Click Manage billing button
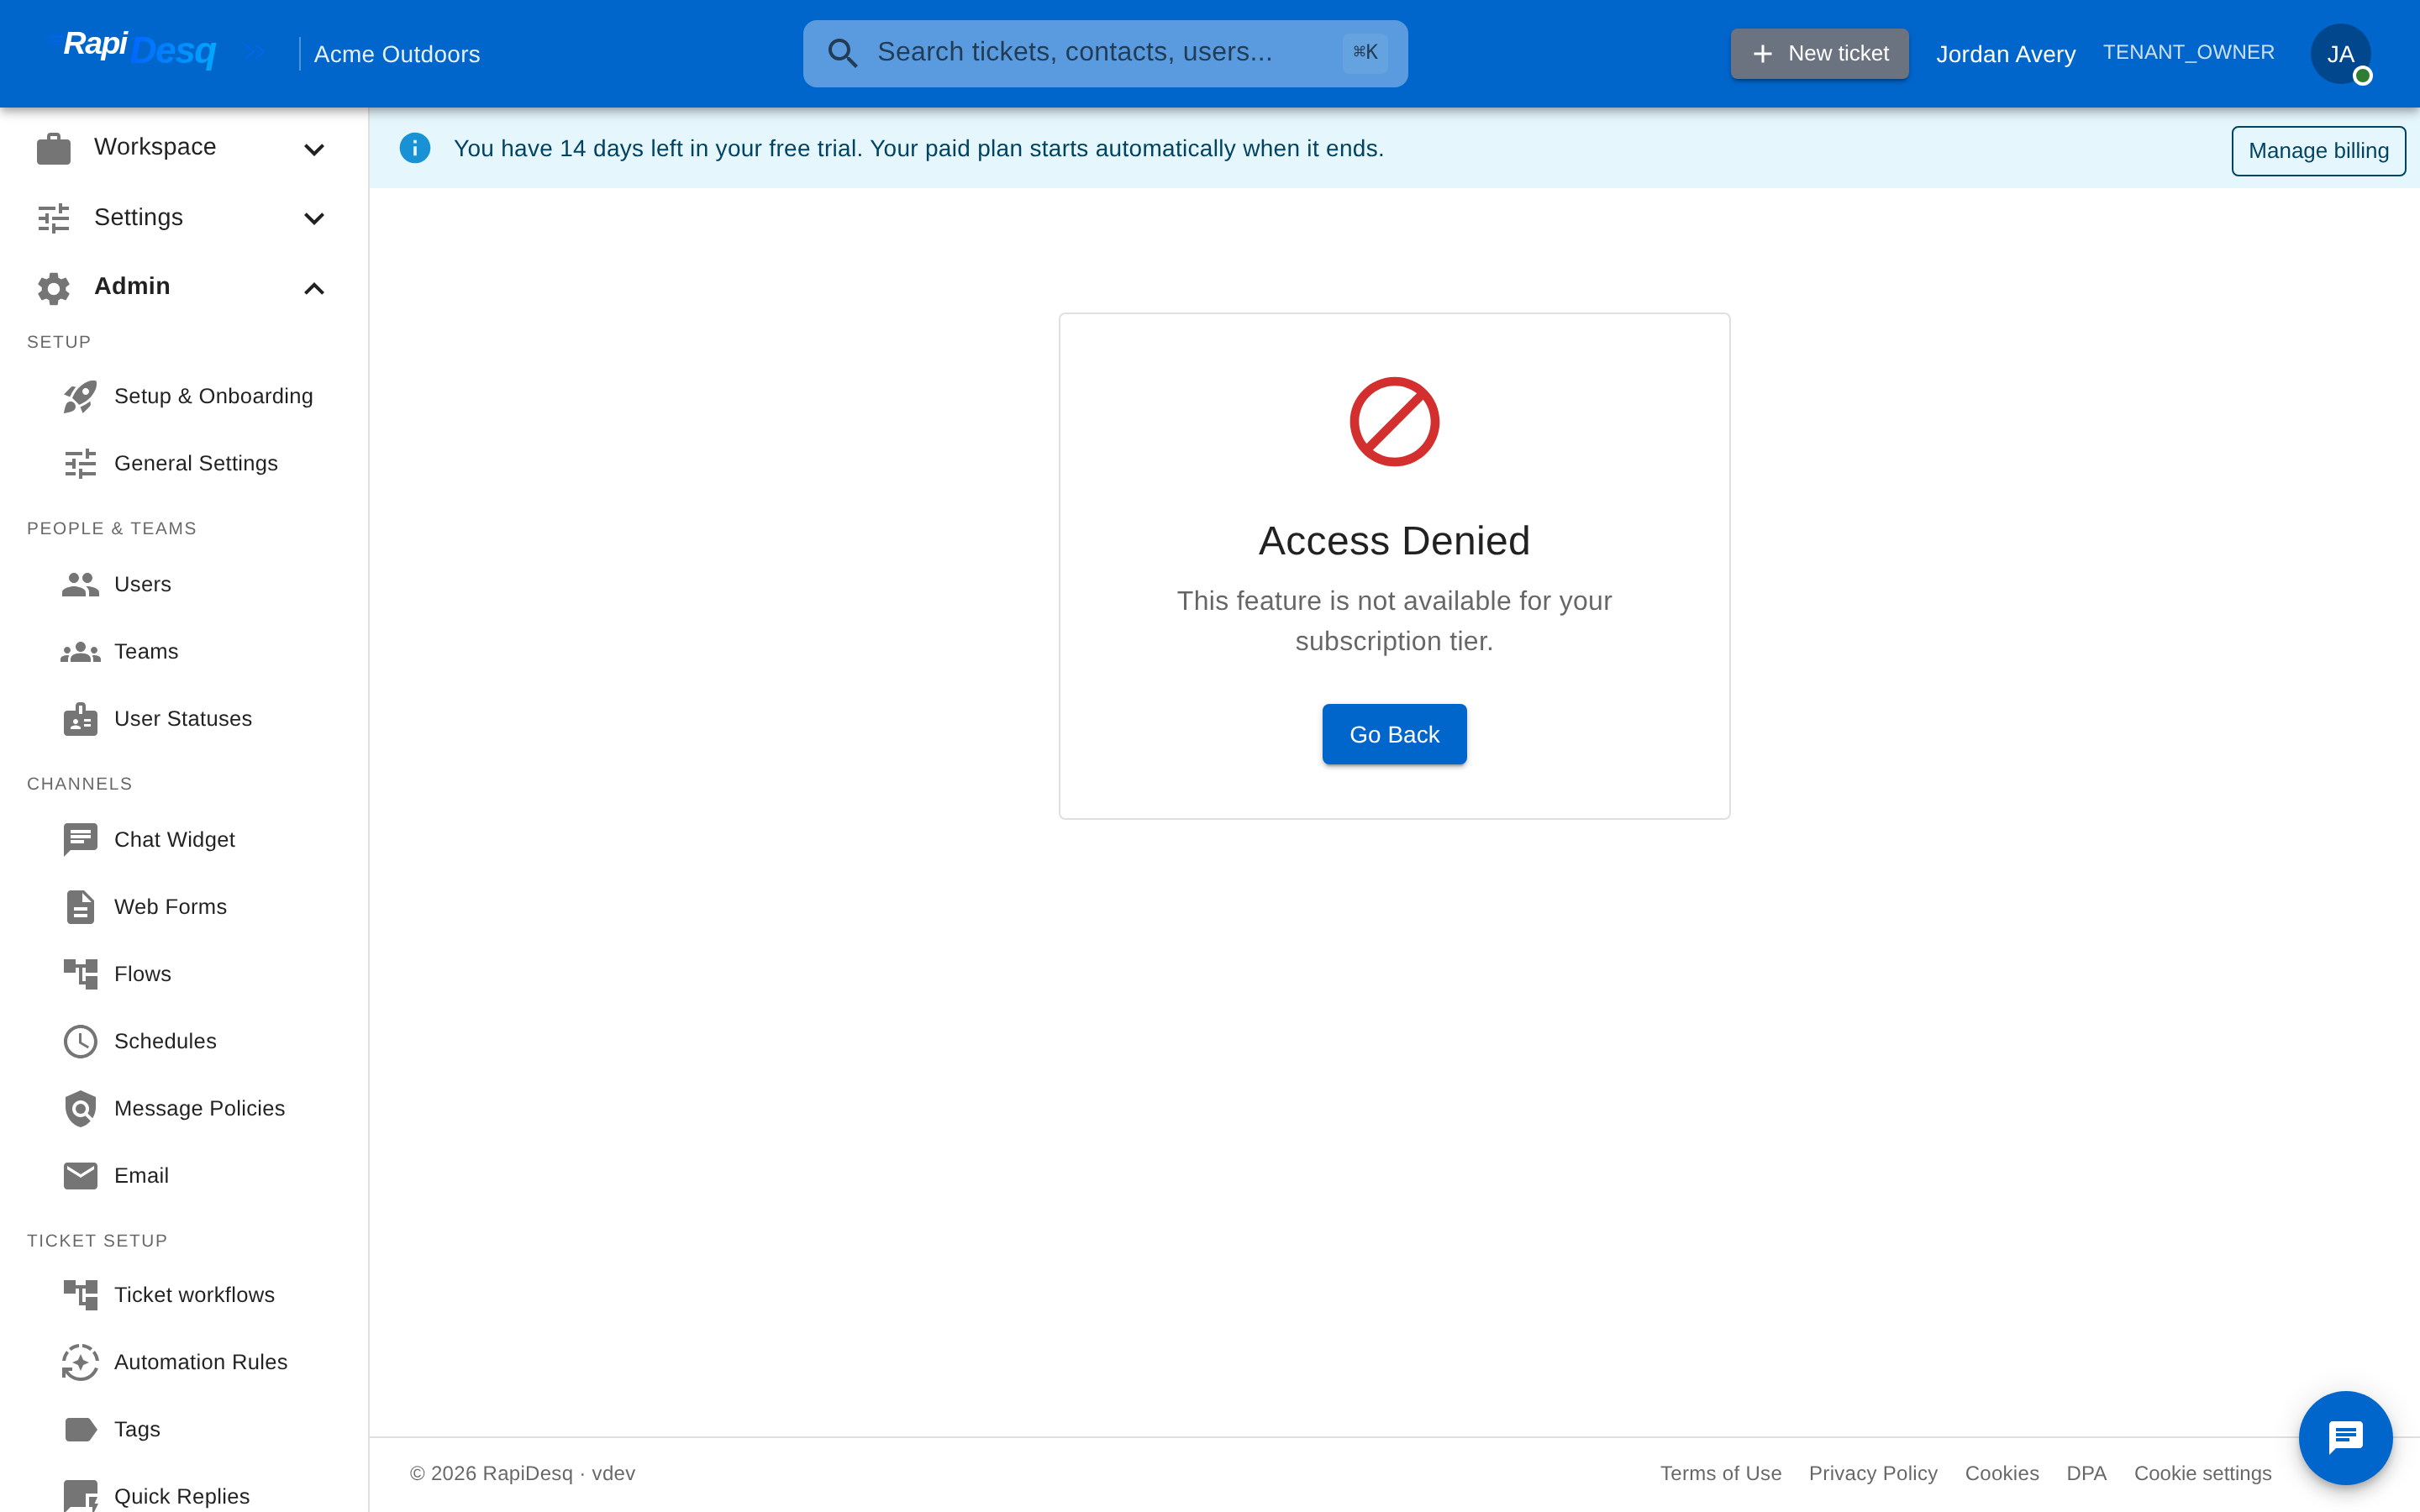Viewport: 2420px width, 1512px height. (x=2318, y=151)
